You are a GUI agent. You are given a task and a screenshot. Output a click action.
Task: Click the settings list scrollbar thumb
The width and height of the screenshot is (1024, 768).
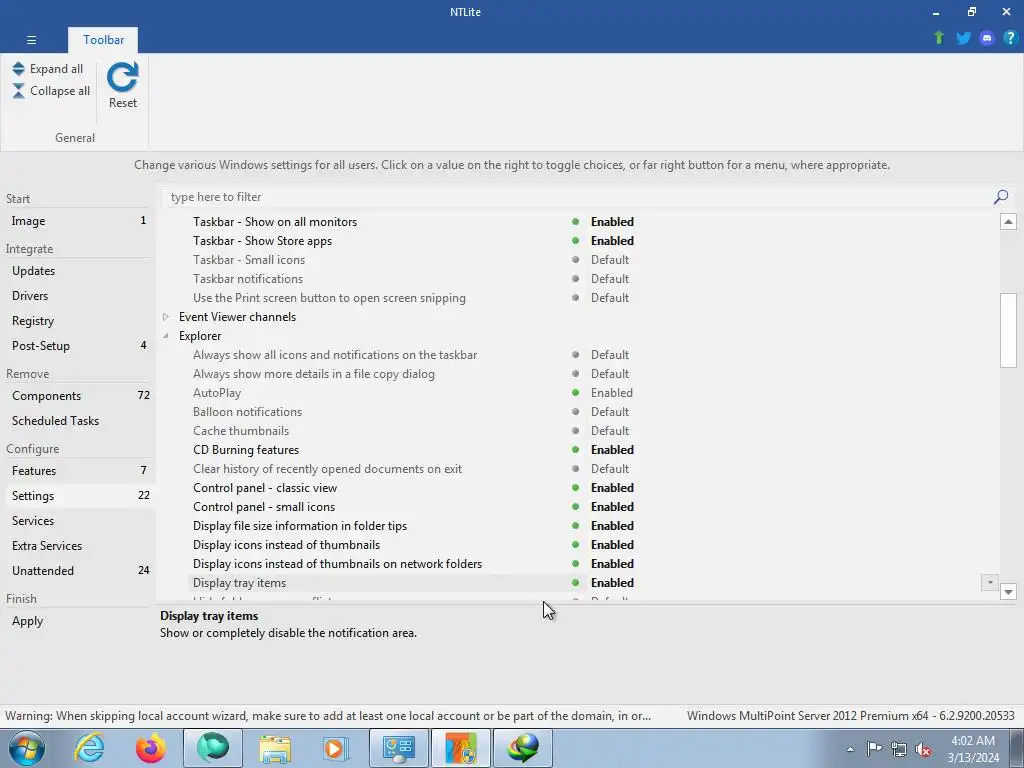point(1008,330)
